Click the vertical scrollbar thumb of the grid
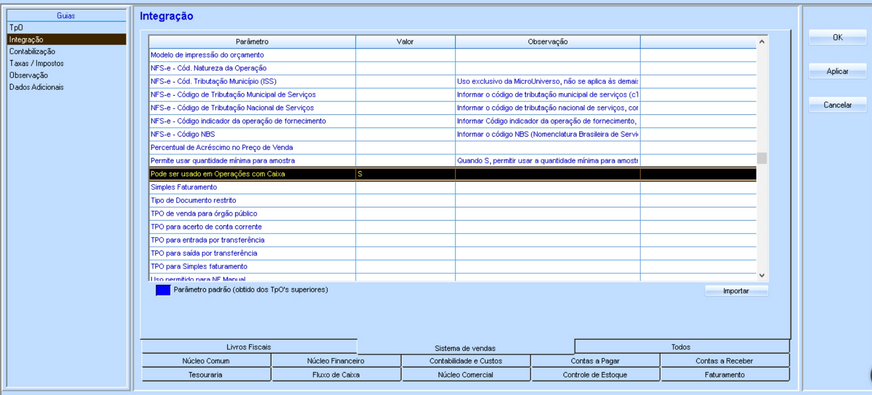 point(762,158)
